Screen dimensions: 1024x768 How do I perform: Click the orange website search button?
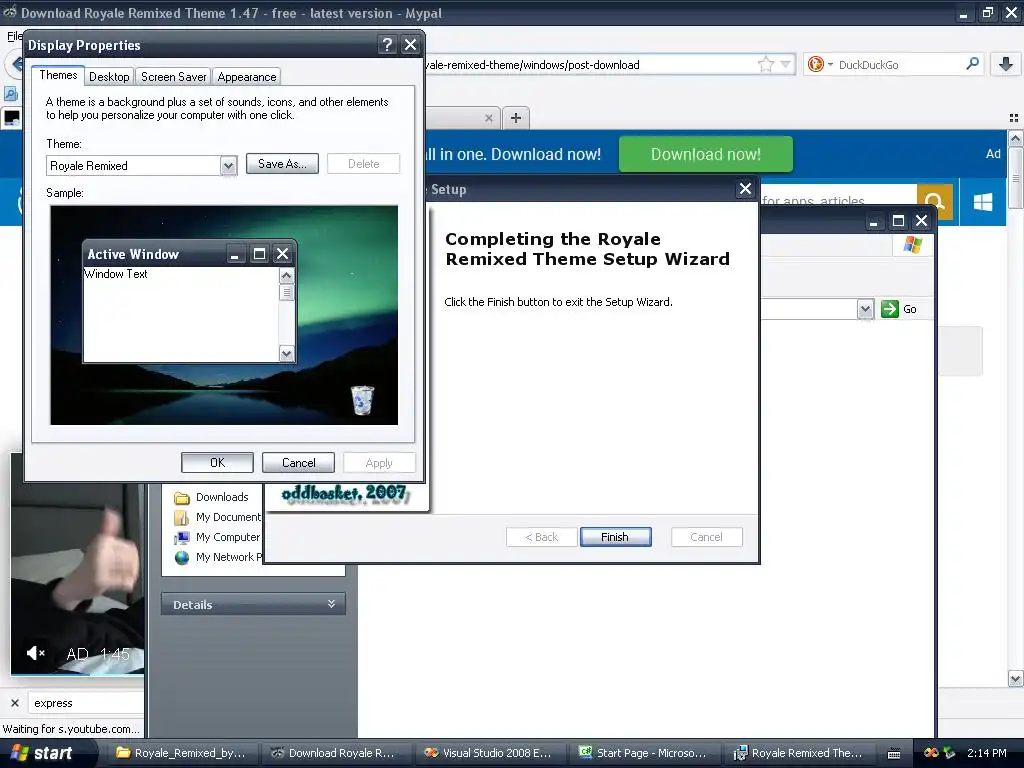(x=935, y=201)
